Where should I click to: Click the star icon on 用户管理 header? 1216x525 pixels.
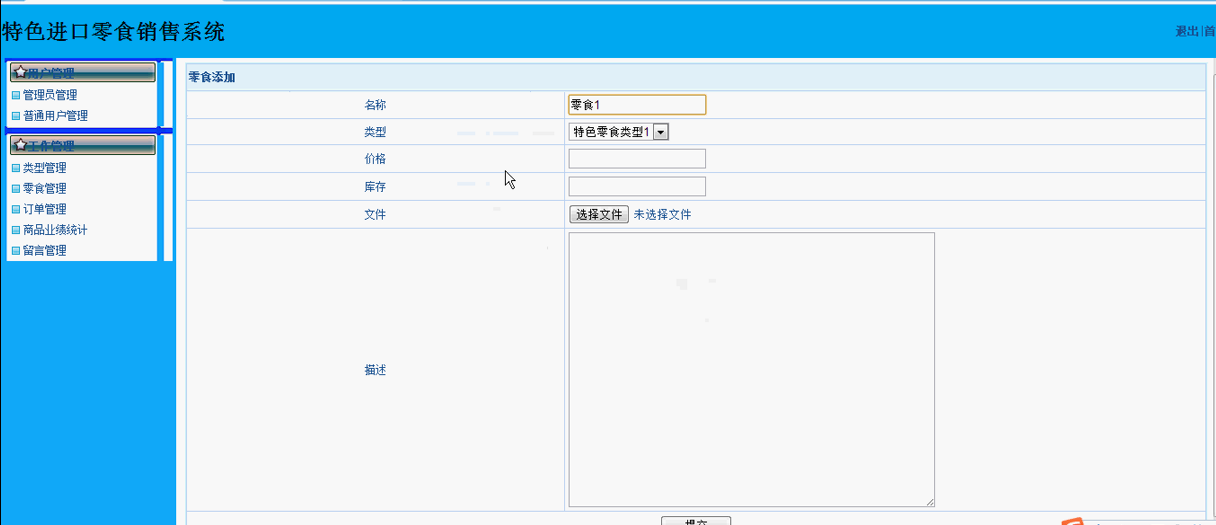pos(20,72)
